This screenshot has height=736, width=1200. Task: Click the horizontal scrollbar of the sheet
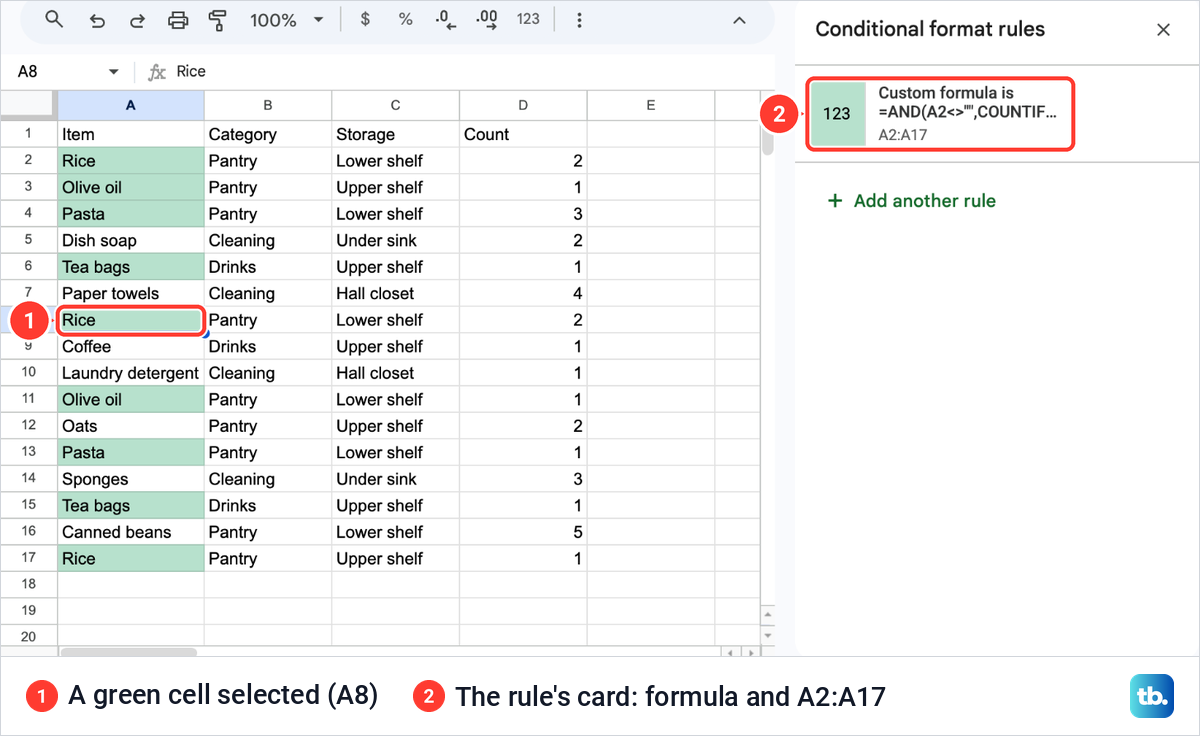[129, 652]
